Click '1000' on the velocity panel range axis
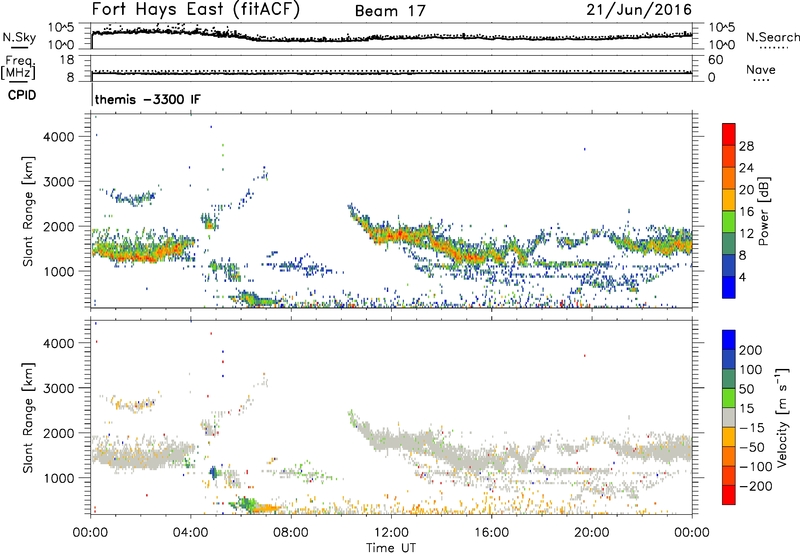This screenshot has width=800, height=554. (x=59, y=478)
